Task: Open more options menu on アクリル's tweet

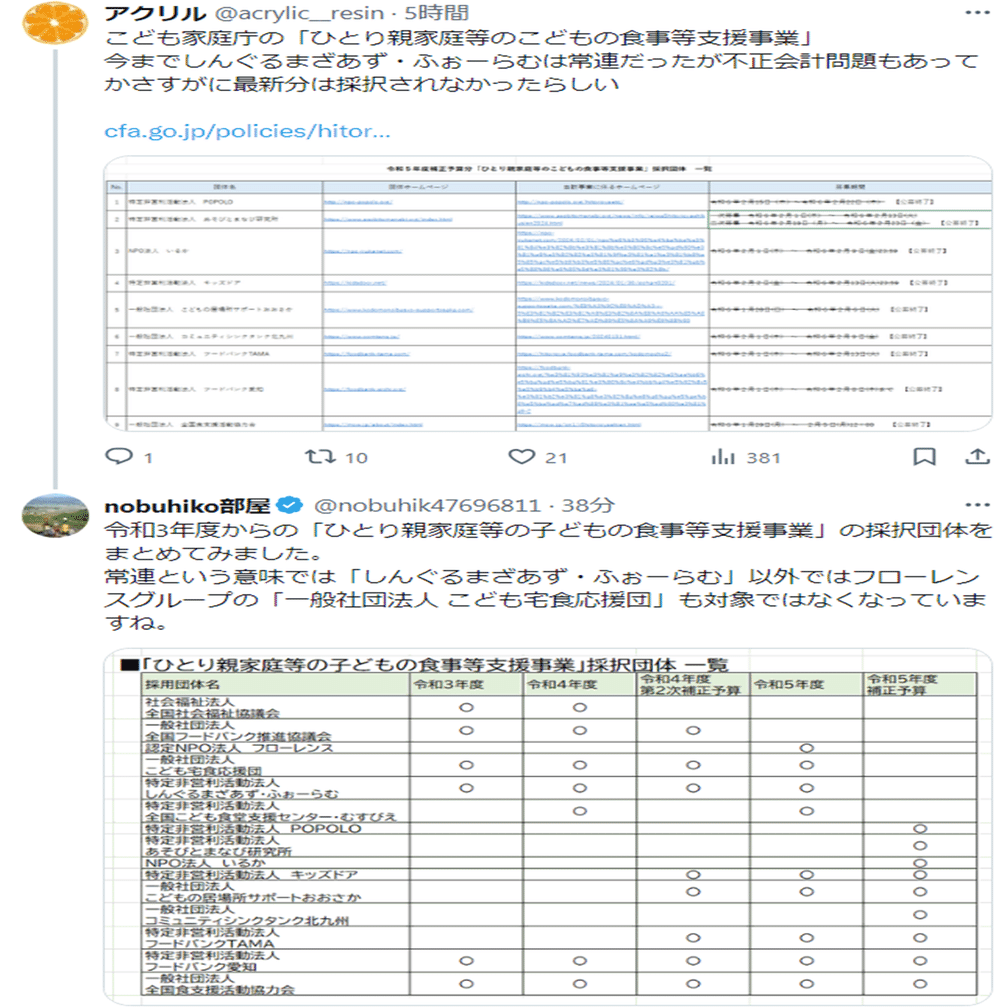Action: [977, 12]
